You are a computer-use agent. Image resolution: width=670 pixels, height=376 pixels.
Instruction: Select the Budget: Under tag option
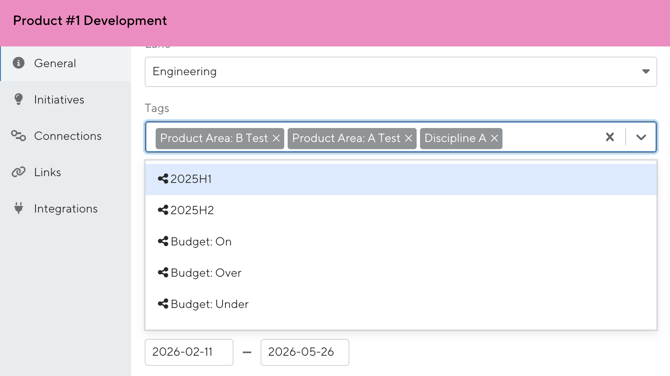(x=400, y=304)
